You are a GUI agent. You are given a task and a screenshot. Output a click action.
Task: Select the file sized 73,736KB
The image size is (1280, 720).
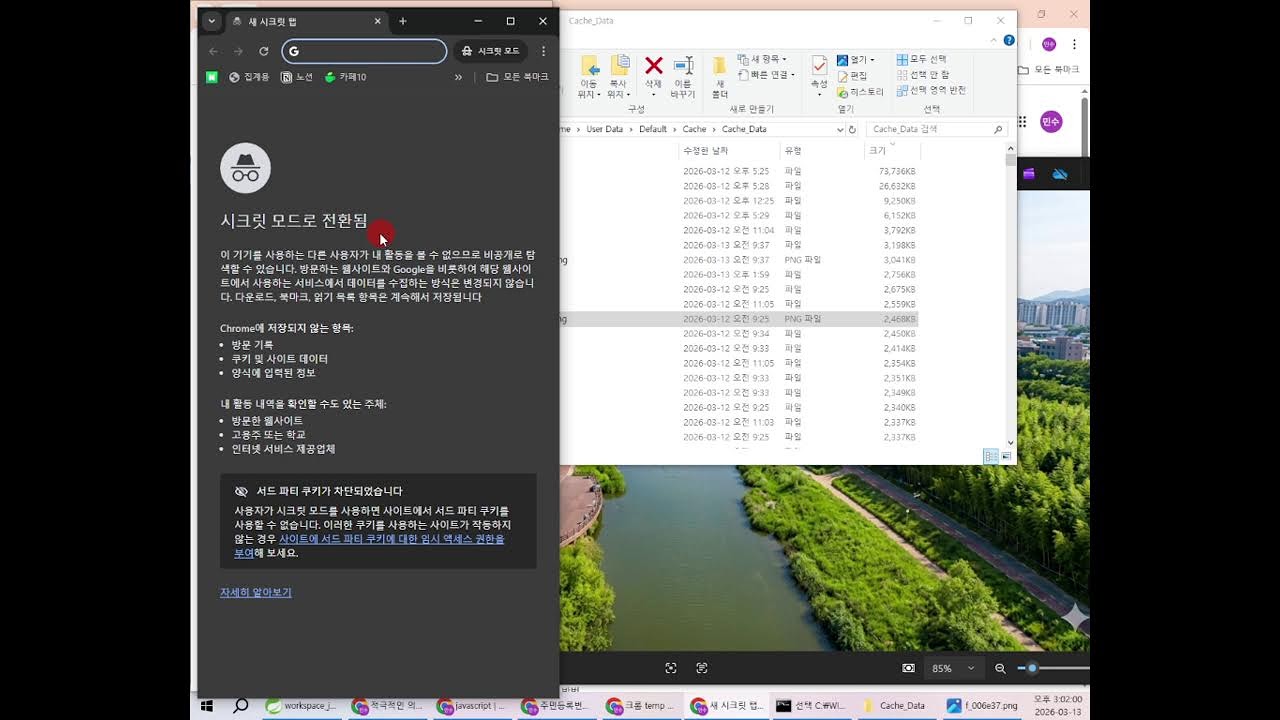[739, 171]
